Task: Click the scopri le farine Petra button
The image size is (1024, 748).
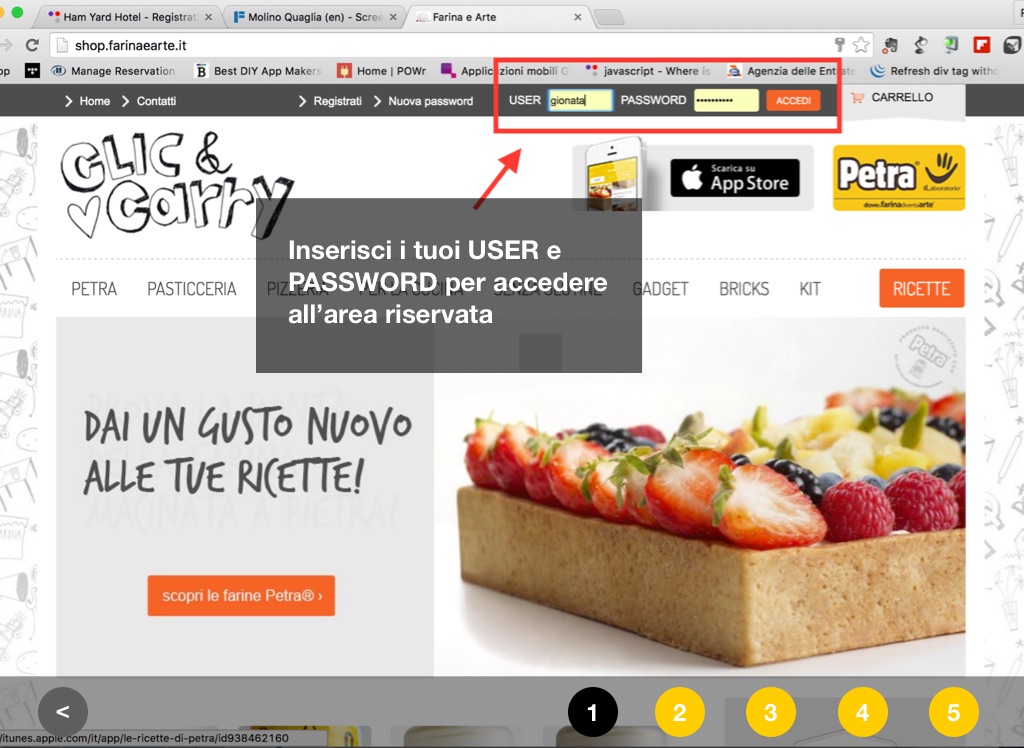Action: pyautogui.click(x=241, y=596)
